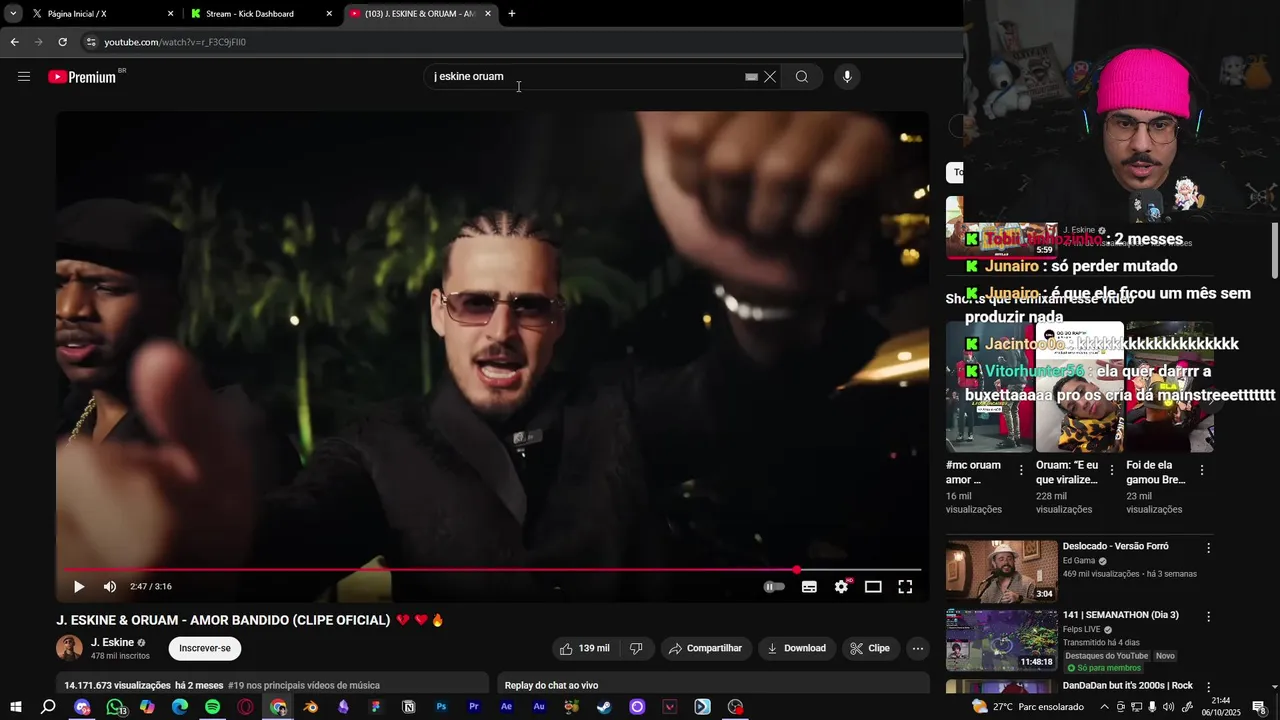Close the Kick Dashboard tab
Image resolution: width=1280 pixels, height=720 pixels.
click(329, 14)
